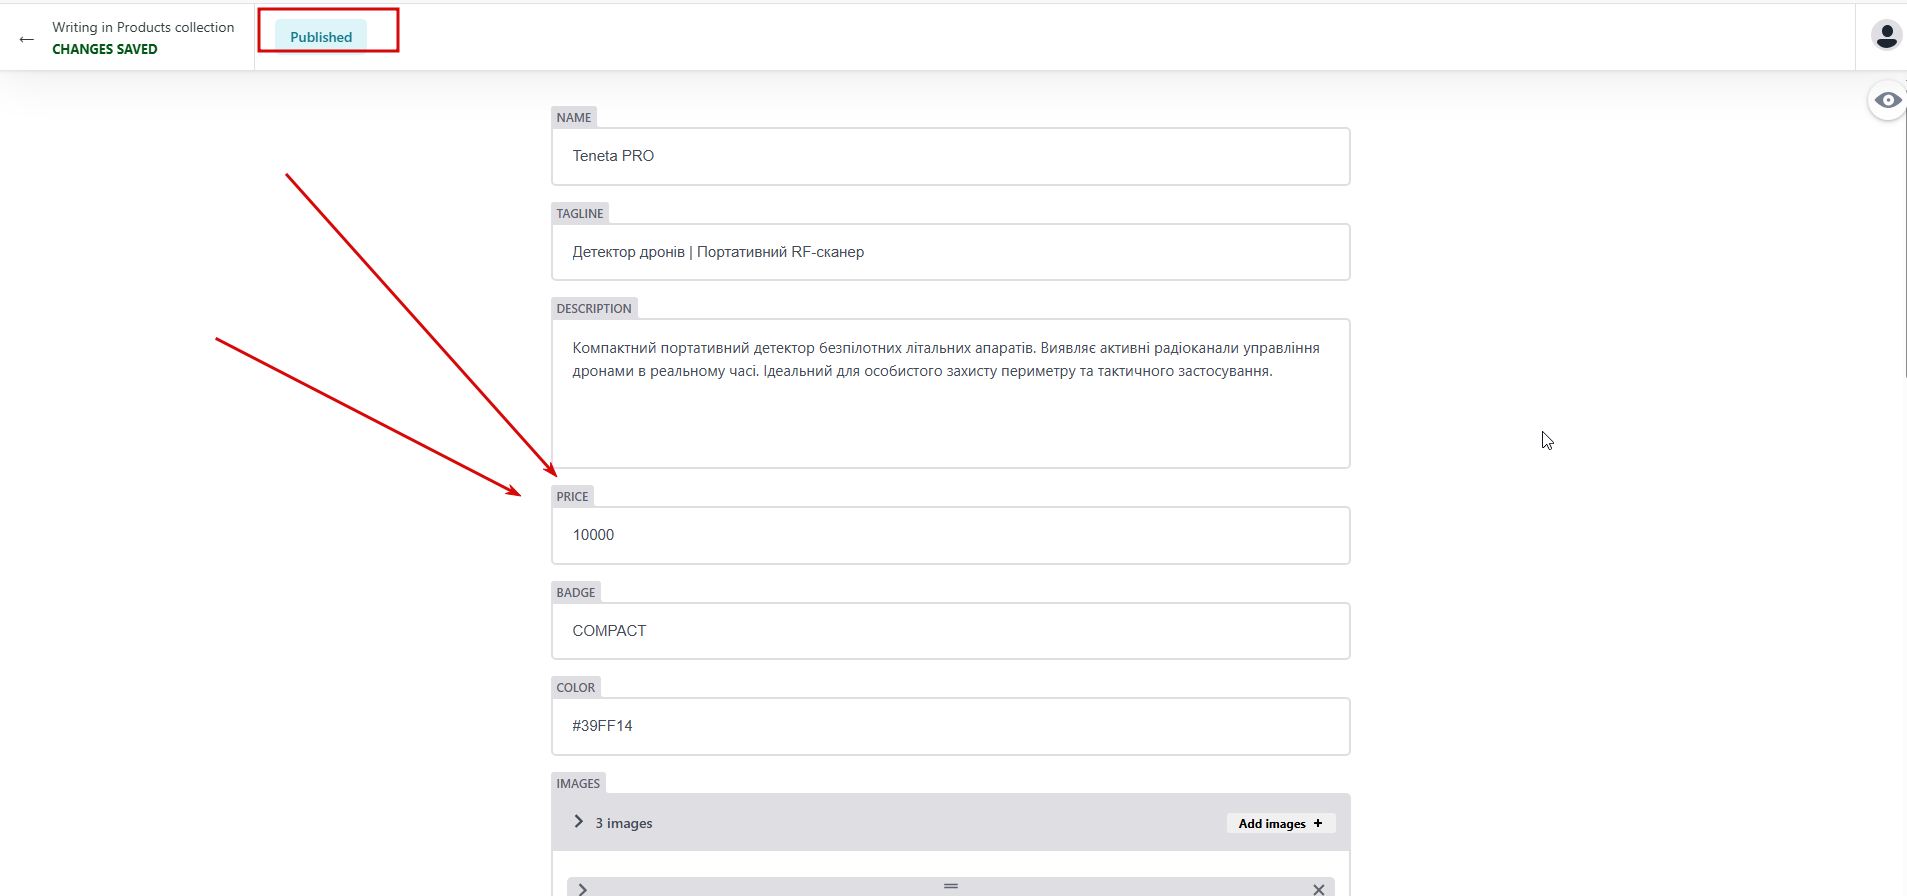
Task: Open the user account avatar menu
Action: click(1886, 36)
